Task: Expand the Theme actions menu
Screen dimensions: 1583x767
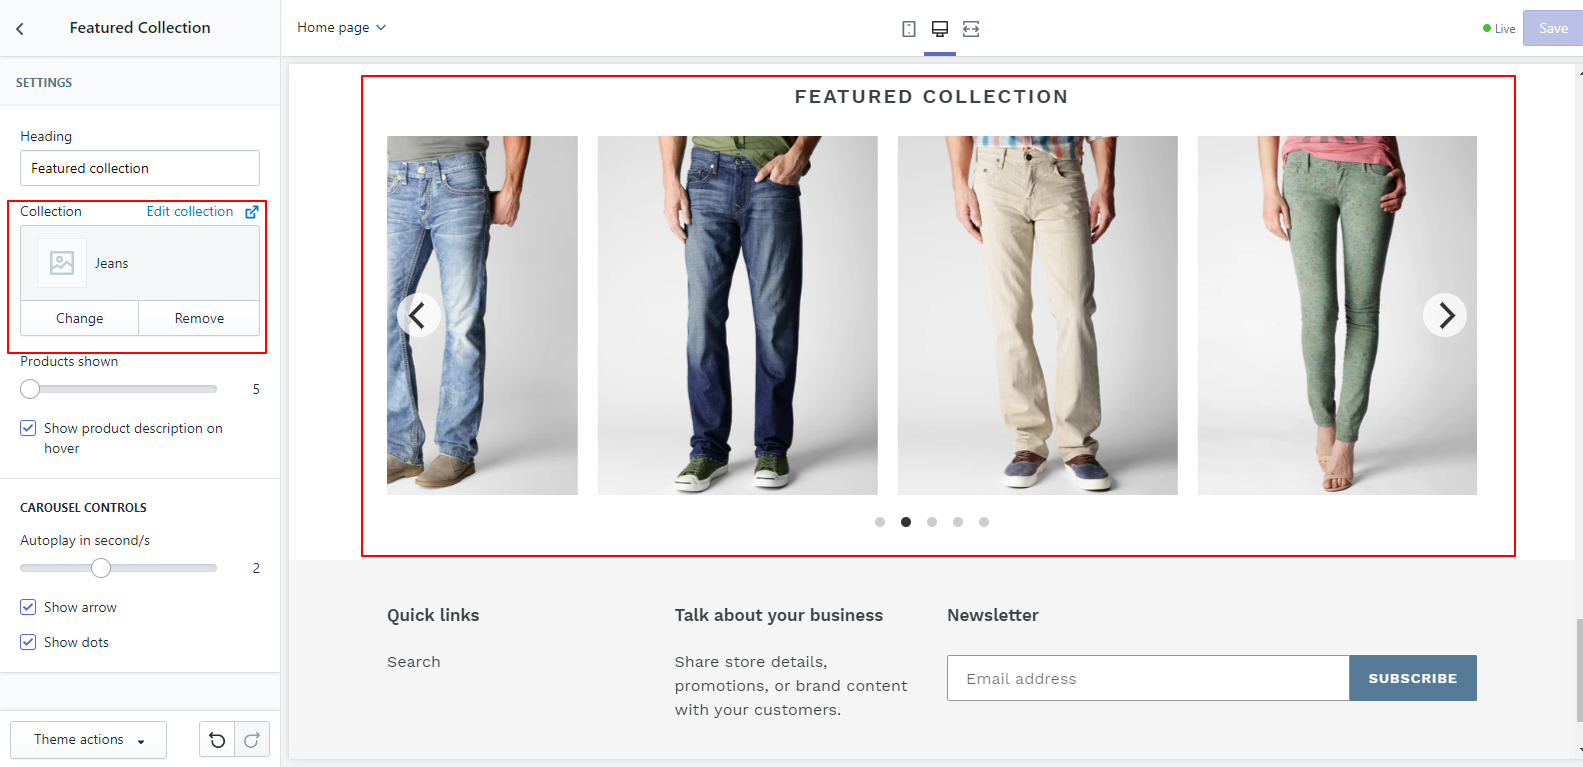Action: point(89,740)
